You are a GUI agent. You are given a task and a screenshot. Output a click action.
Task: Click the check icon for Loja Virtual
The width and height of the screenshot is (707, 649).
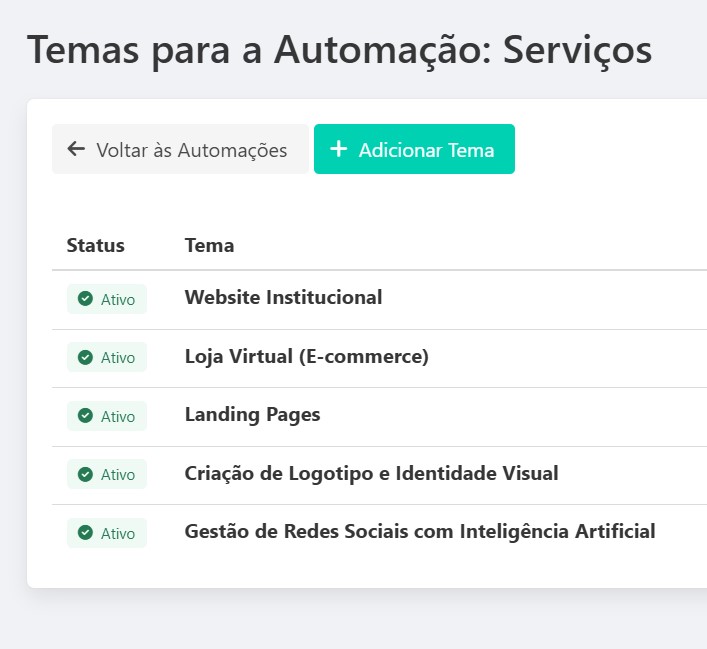point(86,357)
